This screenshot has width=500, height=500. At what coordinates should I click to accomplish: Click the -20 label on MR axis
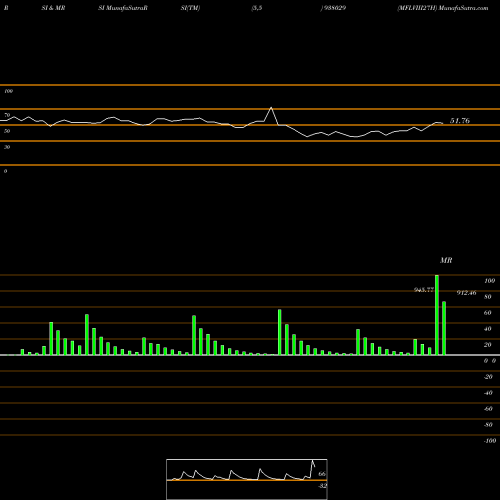coord(488,377)
